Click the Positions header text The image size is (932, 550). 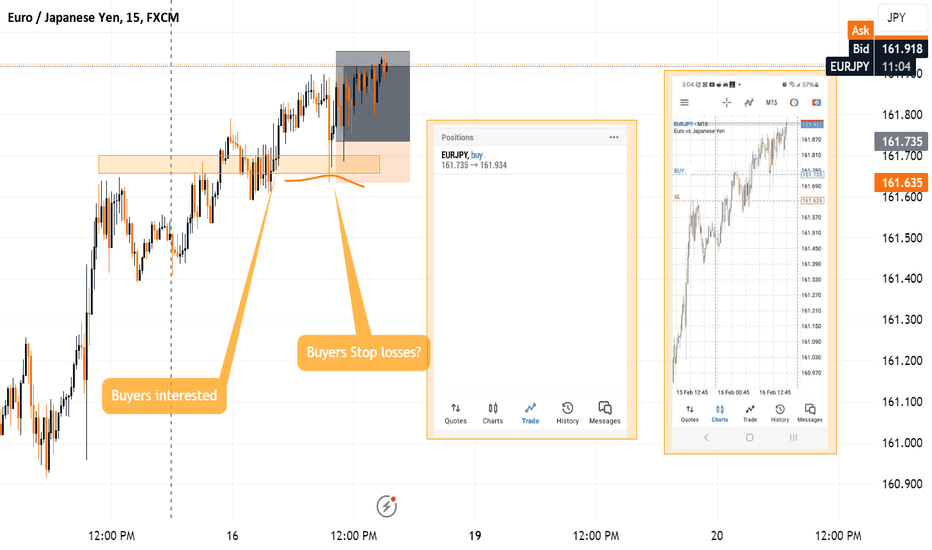tap(457, 137)
